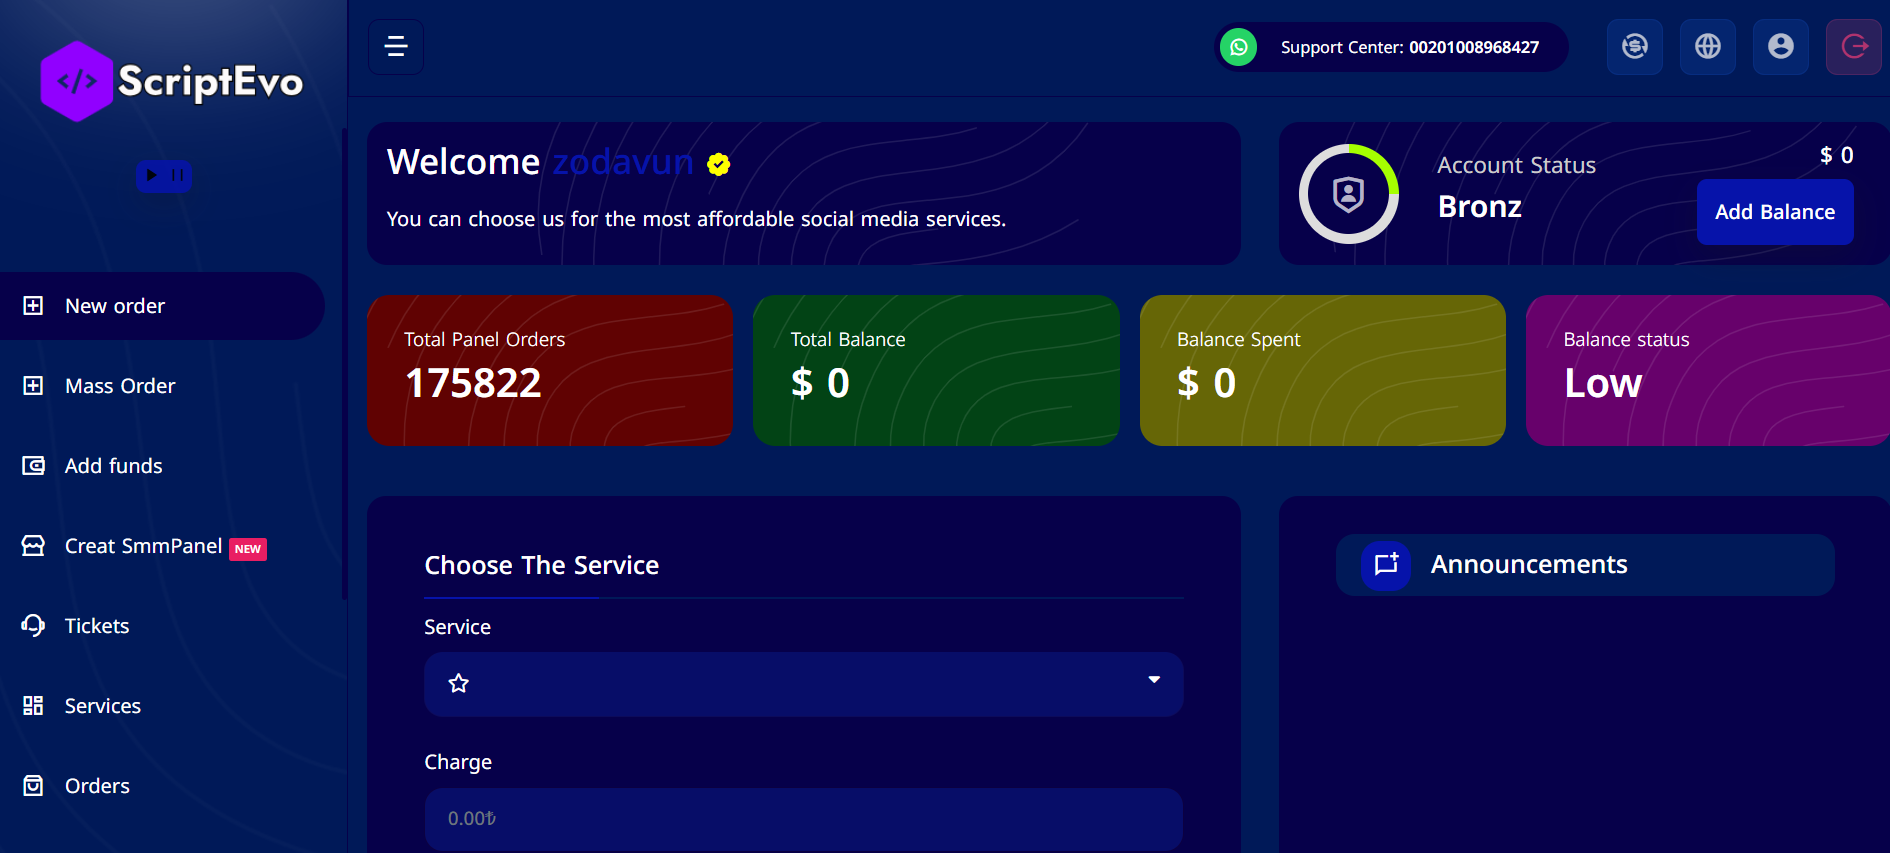Click the Support Center phone number
The width and height of the screenshot is (1890, 853).
[x=1473, y=47]
